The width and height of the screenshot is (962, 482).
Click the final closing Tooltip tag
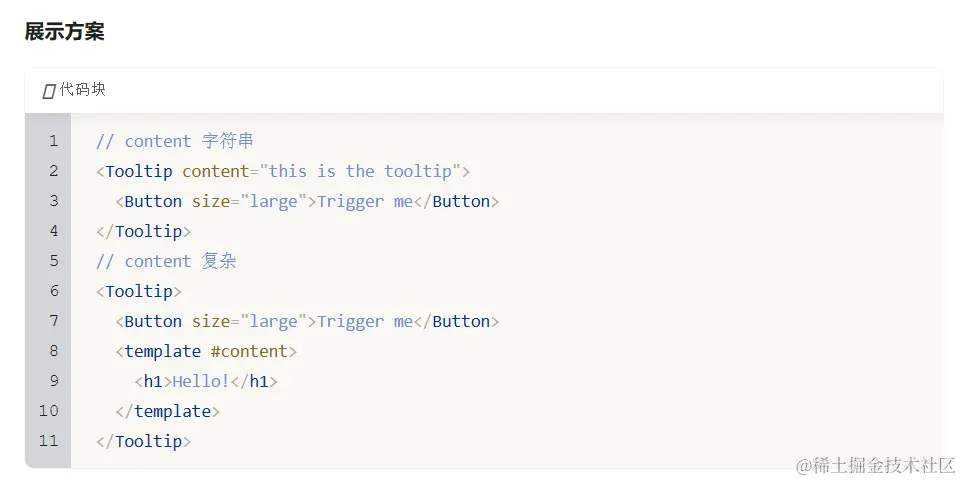click(144, 442)
